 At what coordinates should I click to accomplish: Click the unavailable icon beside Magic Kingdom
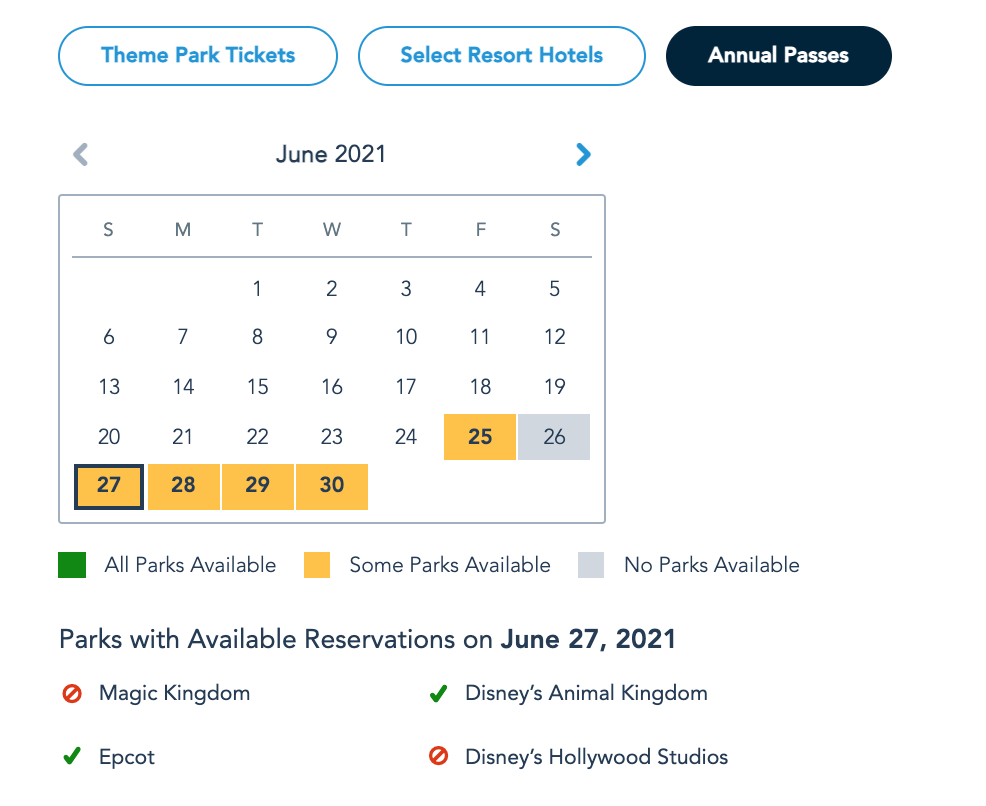coord(72,693)
